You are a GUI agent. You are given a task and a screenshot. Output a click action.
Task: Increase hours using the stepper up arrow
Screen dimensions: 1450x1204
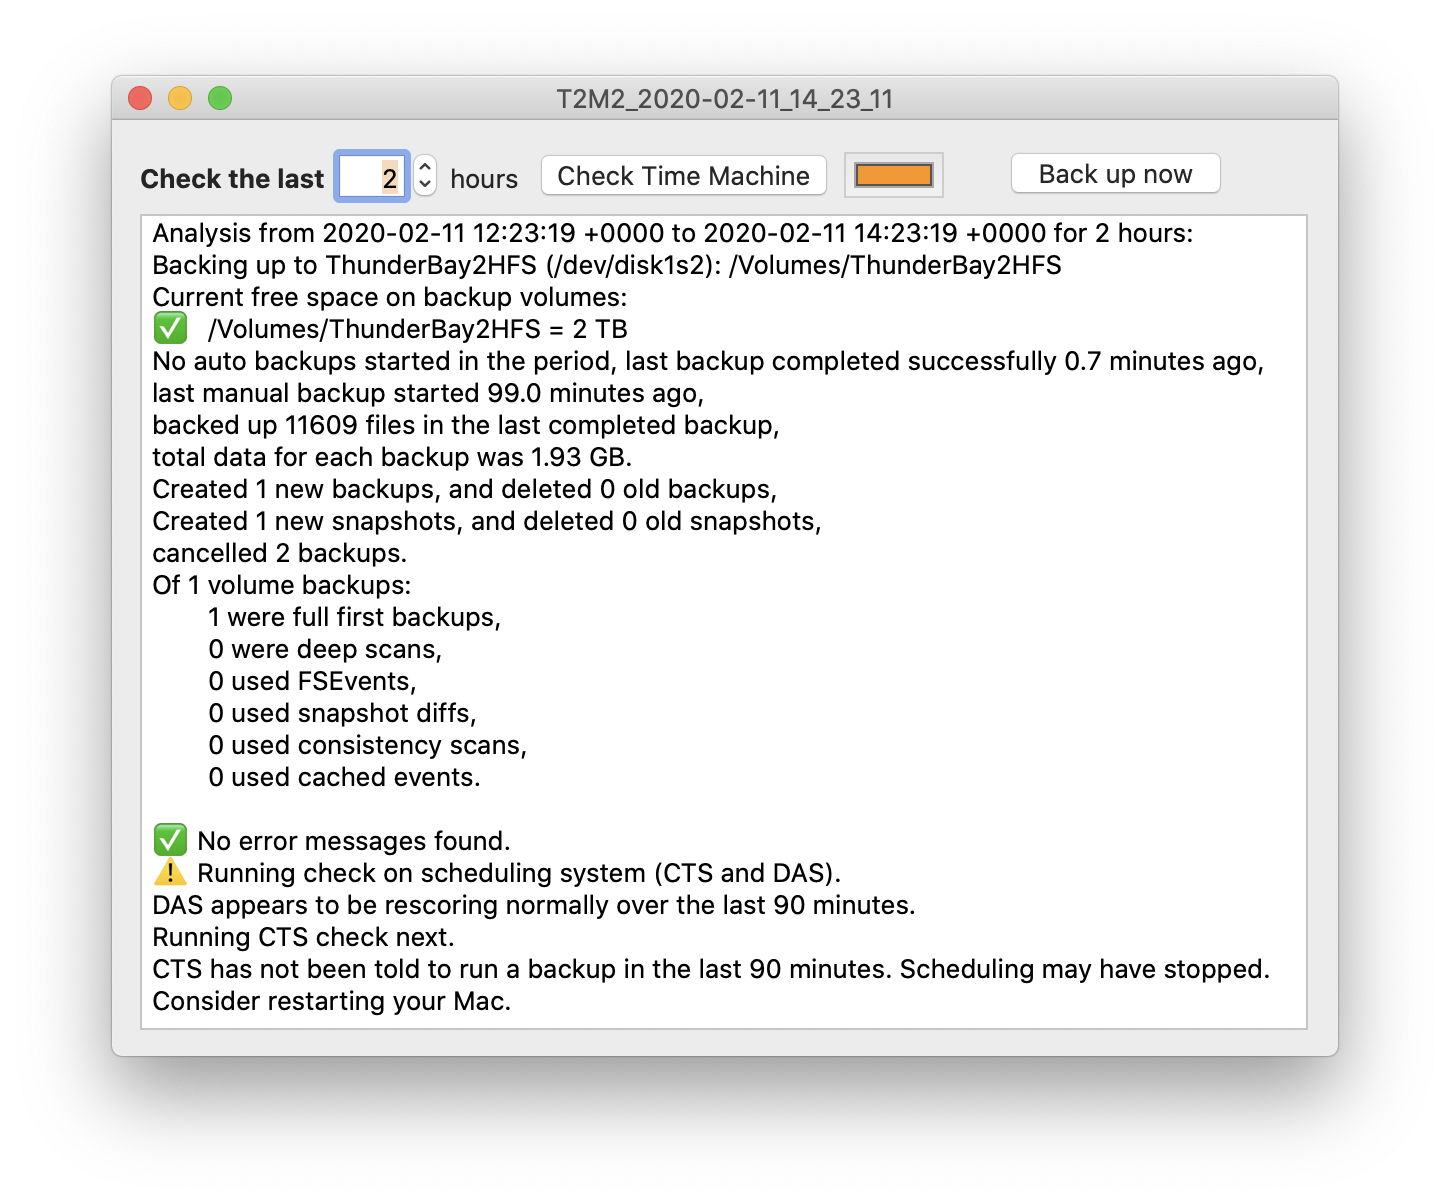(425, 167)
